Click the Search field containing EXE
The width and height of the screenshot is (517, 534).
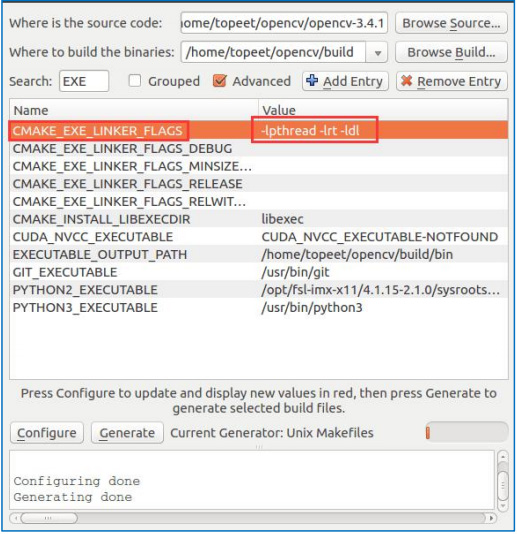click(x=84, y=81)
